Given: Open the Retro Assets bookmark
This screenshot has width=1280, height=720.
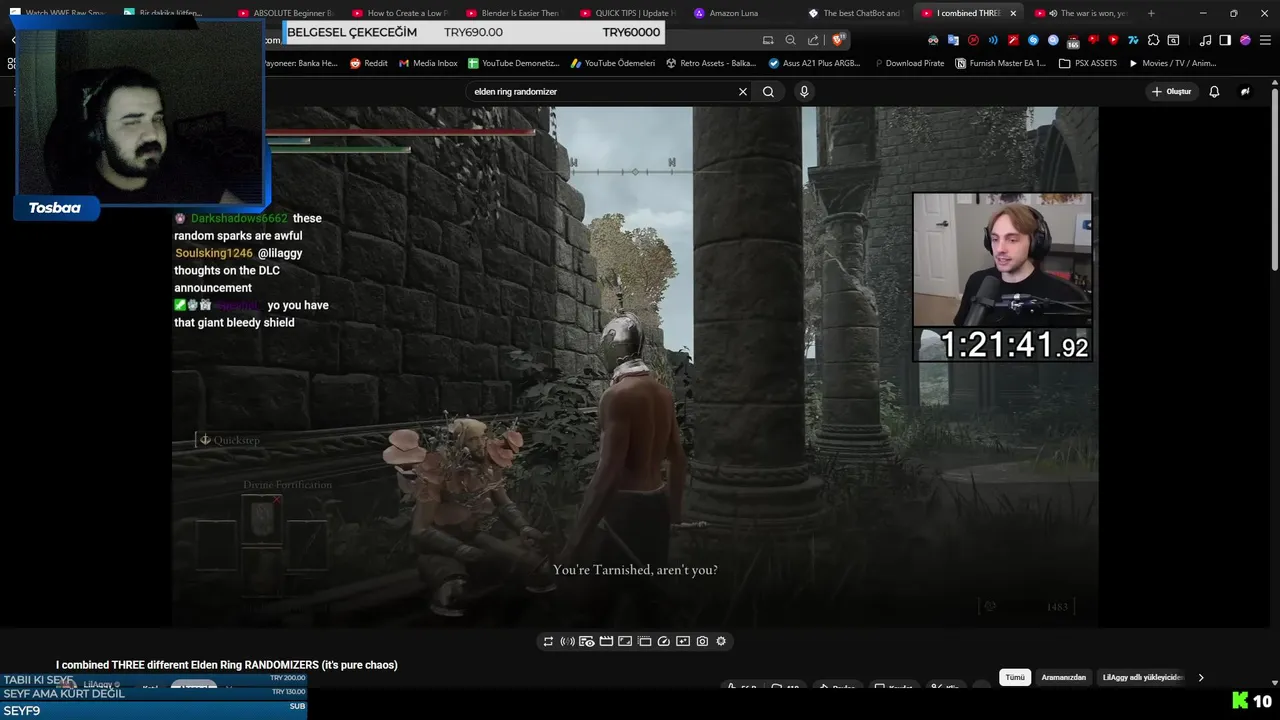Looking at the screenshot, I should point(711,63).
